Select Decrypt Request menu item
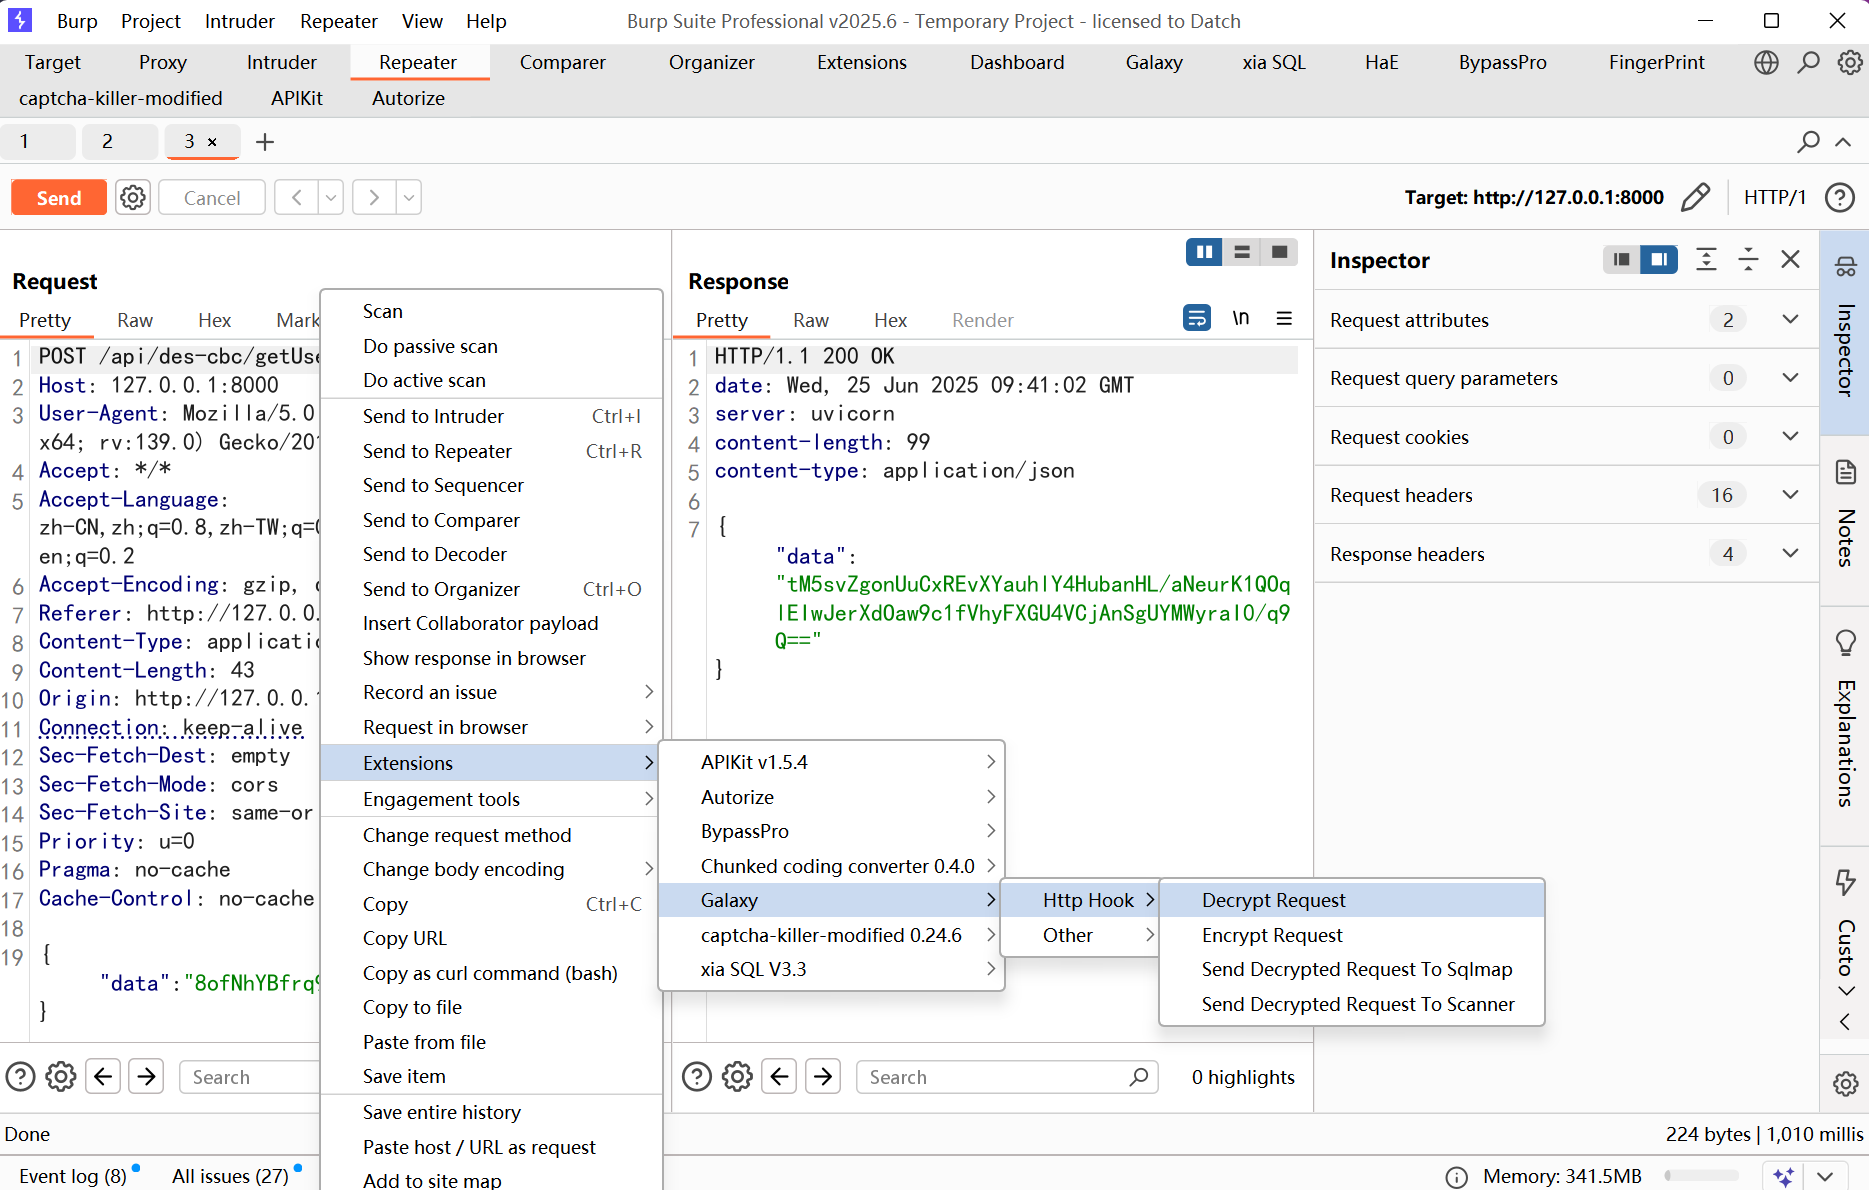Screen dimensions: 1869x1190 pyautogui.click(x=1352, y=900)
